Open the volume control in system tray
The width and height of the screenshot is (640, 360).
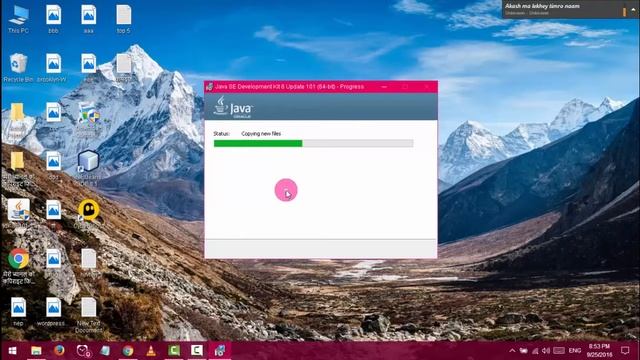(x=546, y=351)
